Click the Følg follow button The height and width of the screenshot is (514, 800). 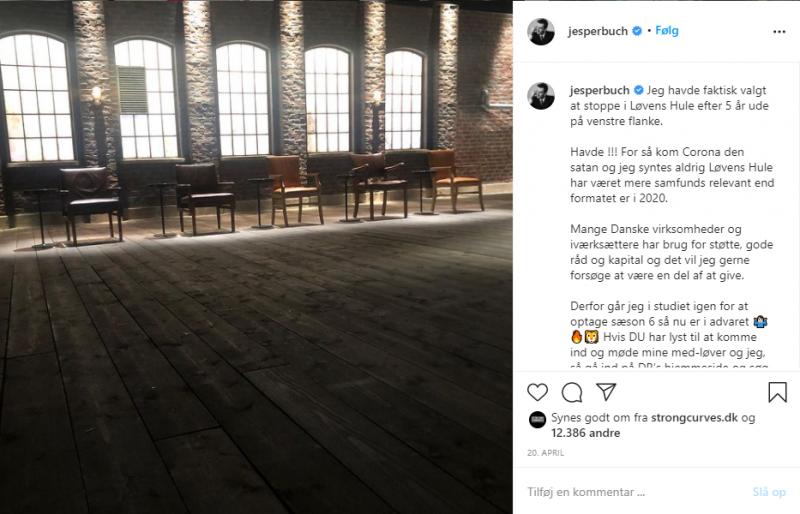(x=667, y=31)
